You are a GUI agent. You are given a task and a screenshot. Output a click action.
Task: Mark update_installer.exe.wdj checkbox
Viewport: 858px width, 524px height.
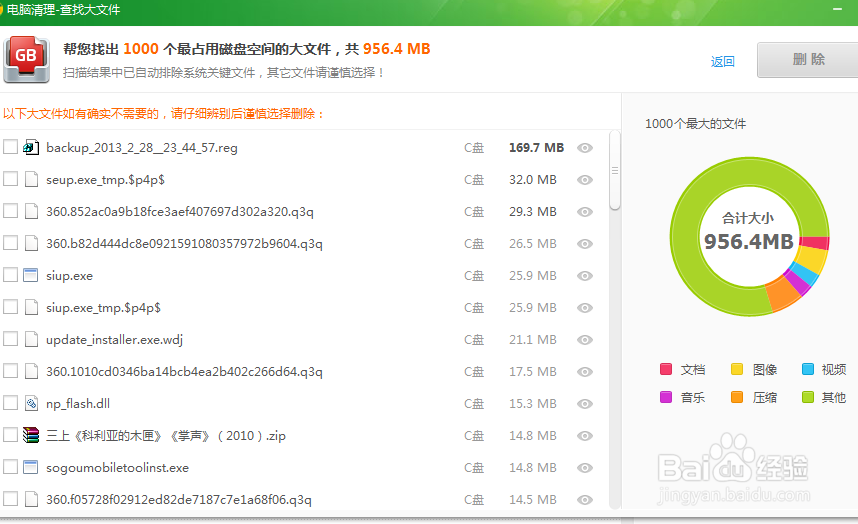pos(10,339)
